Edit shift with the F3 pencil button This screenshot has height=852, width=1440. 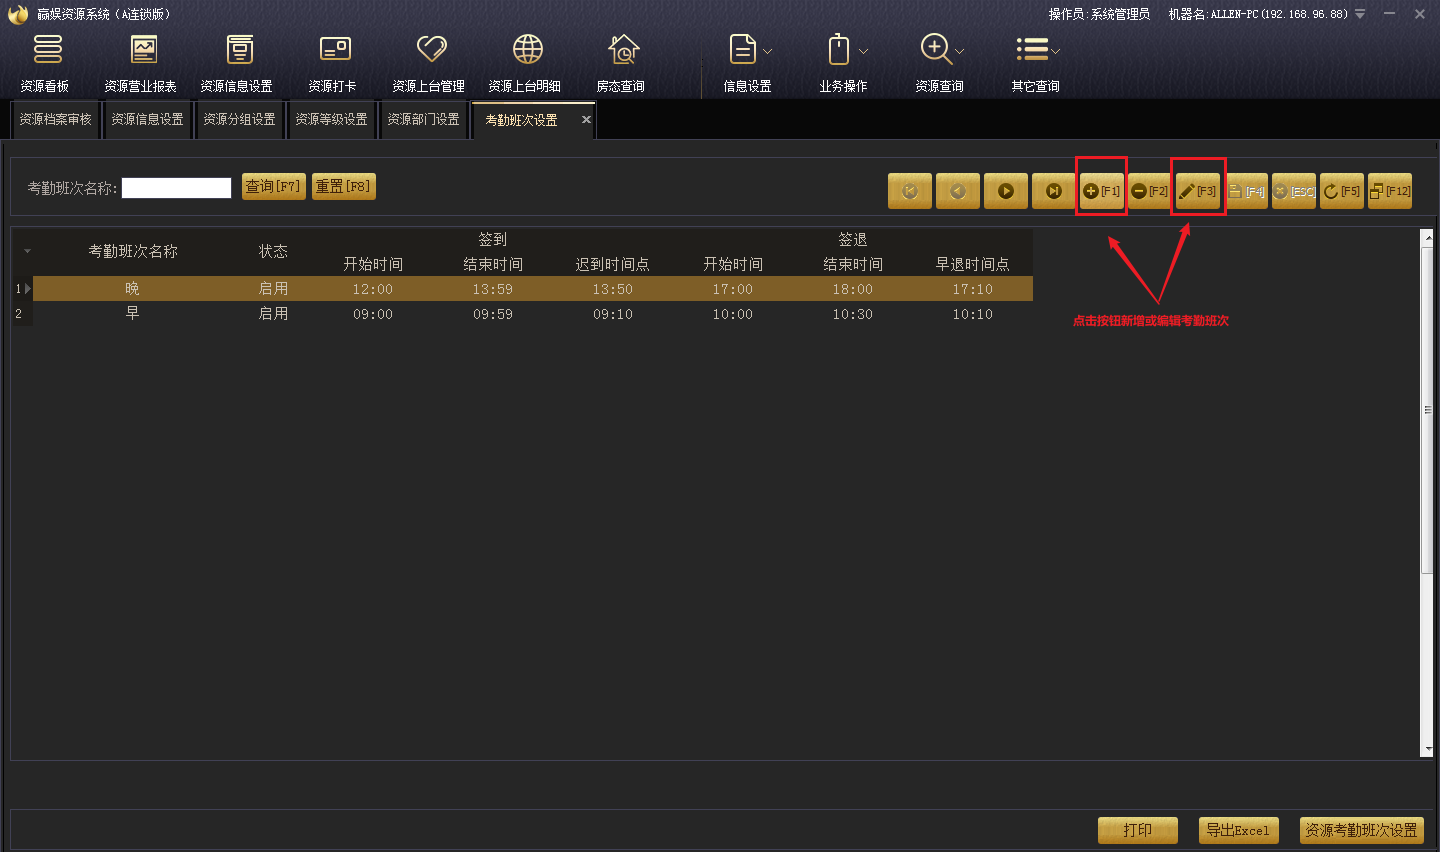(x=1198, y=191)
